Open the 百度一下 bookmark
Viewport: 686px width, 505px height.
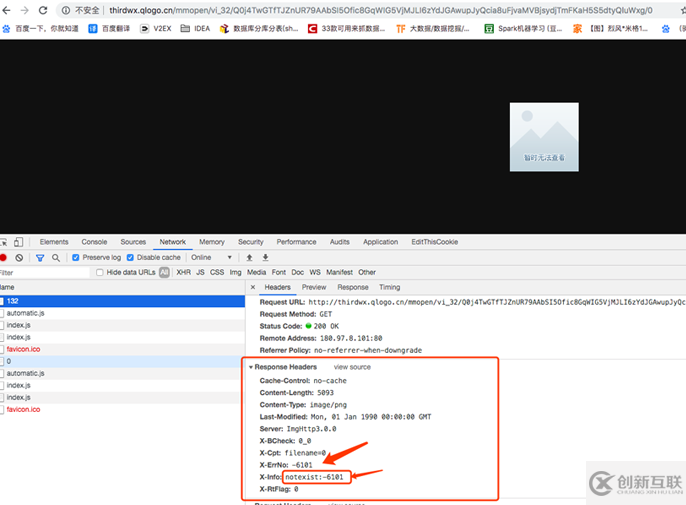[x=41, y=28]
